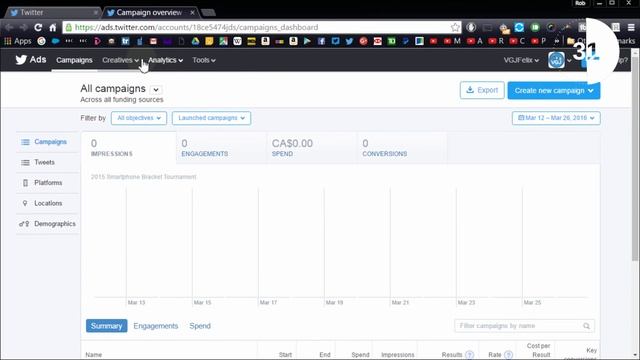Select the Spend tab beside Engagements

pyautogui.click(x=200, y=326)
